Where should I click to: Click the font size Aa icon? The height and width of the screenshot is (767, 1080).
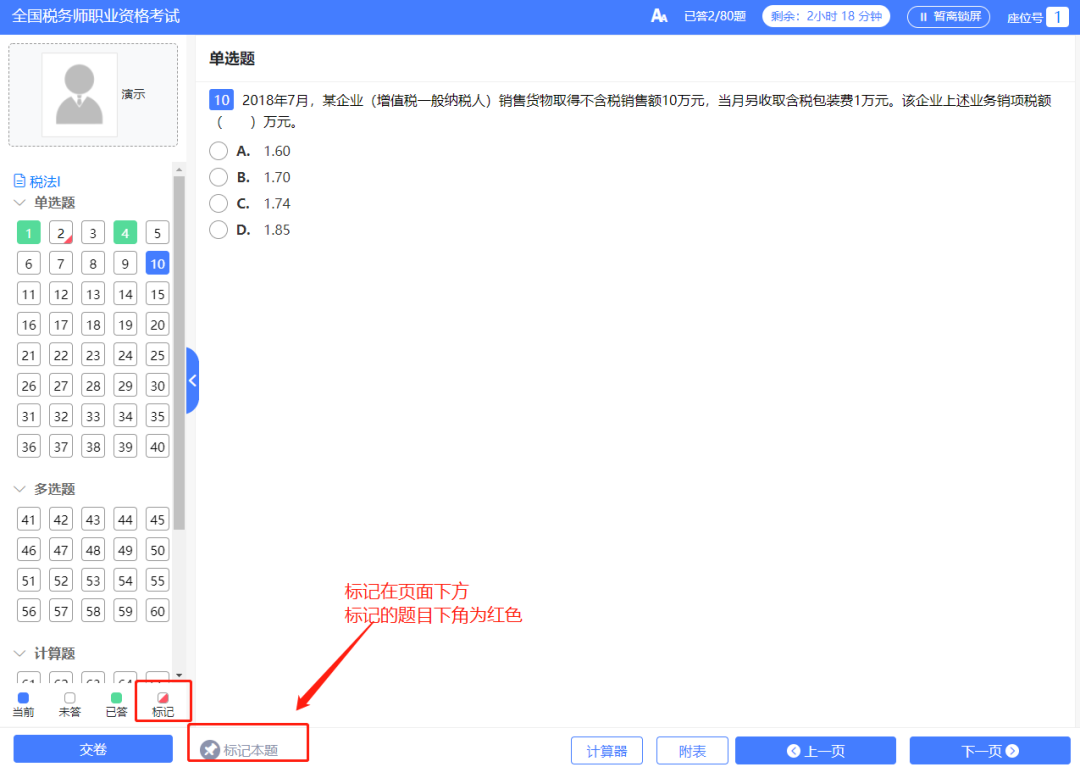pyautogui.click(x=658, y=16)
